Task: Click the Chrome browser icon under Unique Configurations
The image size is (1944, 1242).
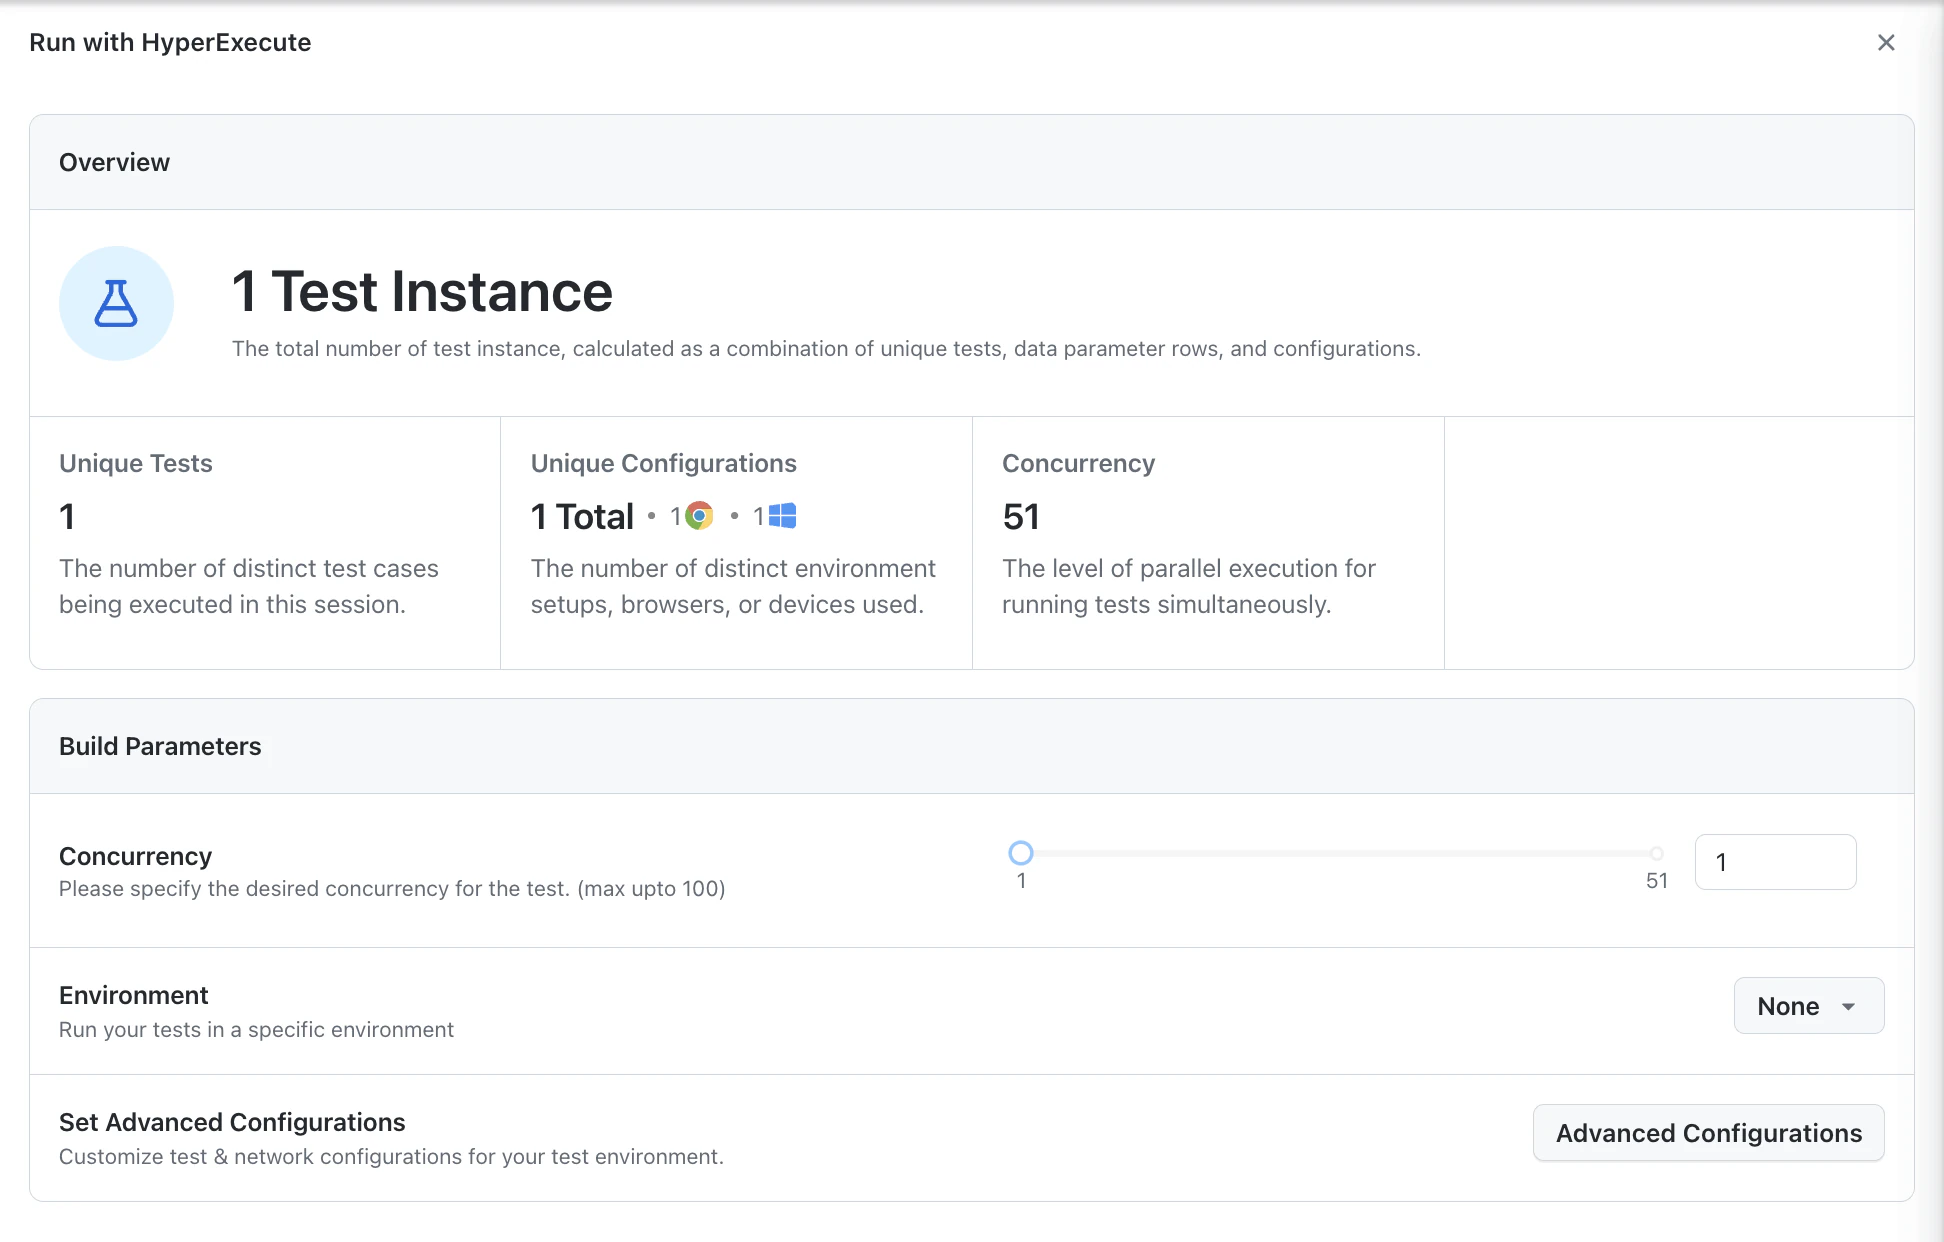Action: (x=699, y=516)
